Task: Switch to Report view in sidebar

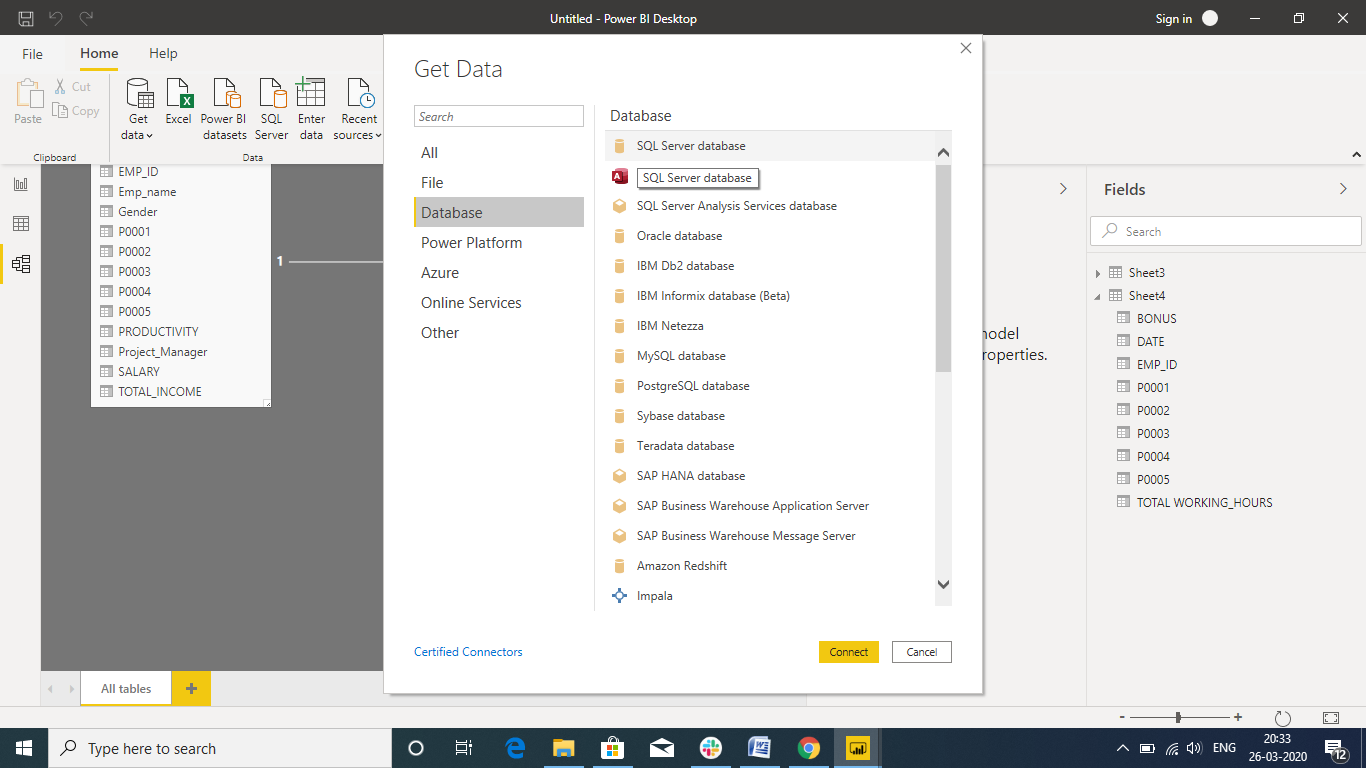Action: pos(21,184)
